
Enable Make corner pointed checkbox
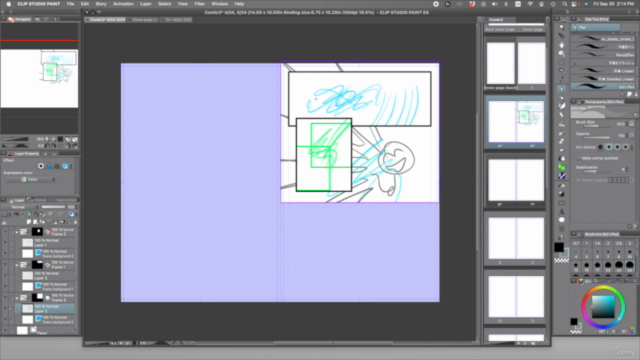pos(578,158)
